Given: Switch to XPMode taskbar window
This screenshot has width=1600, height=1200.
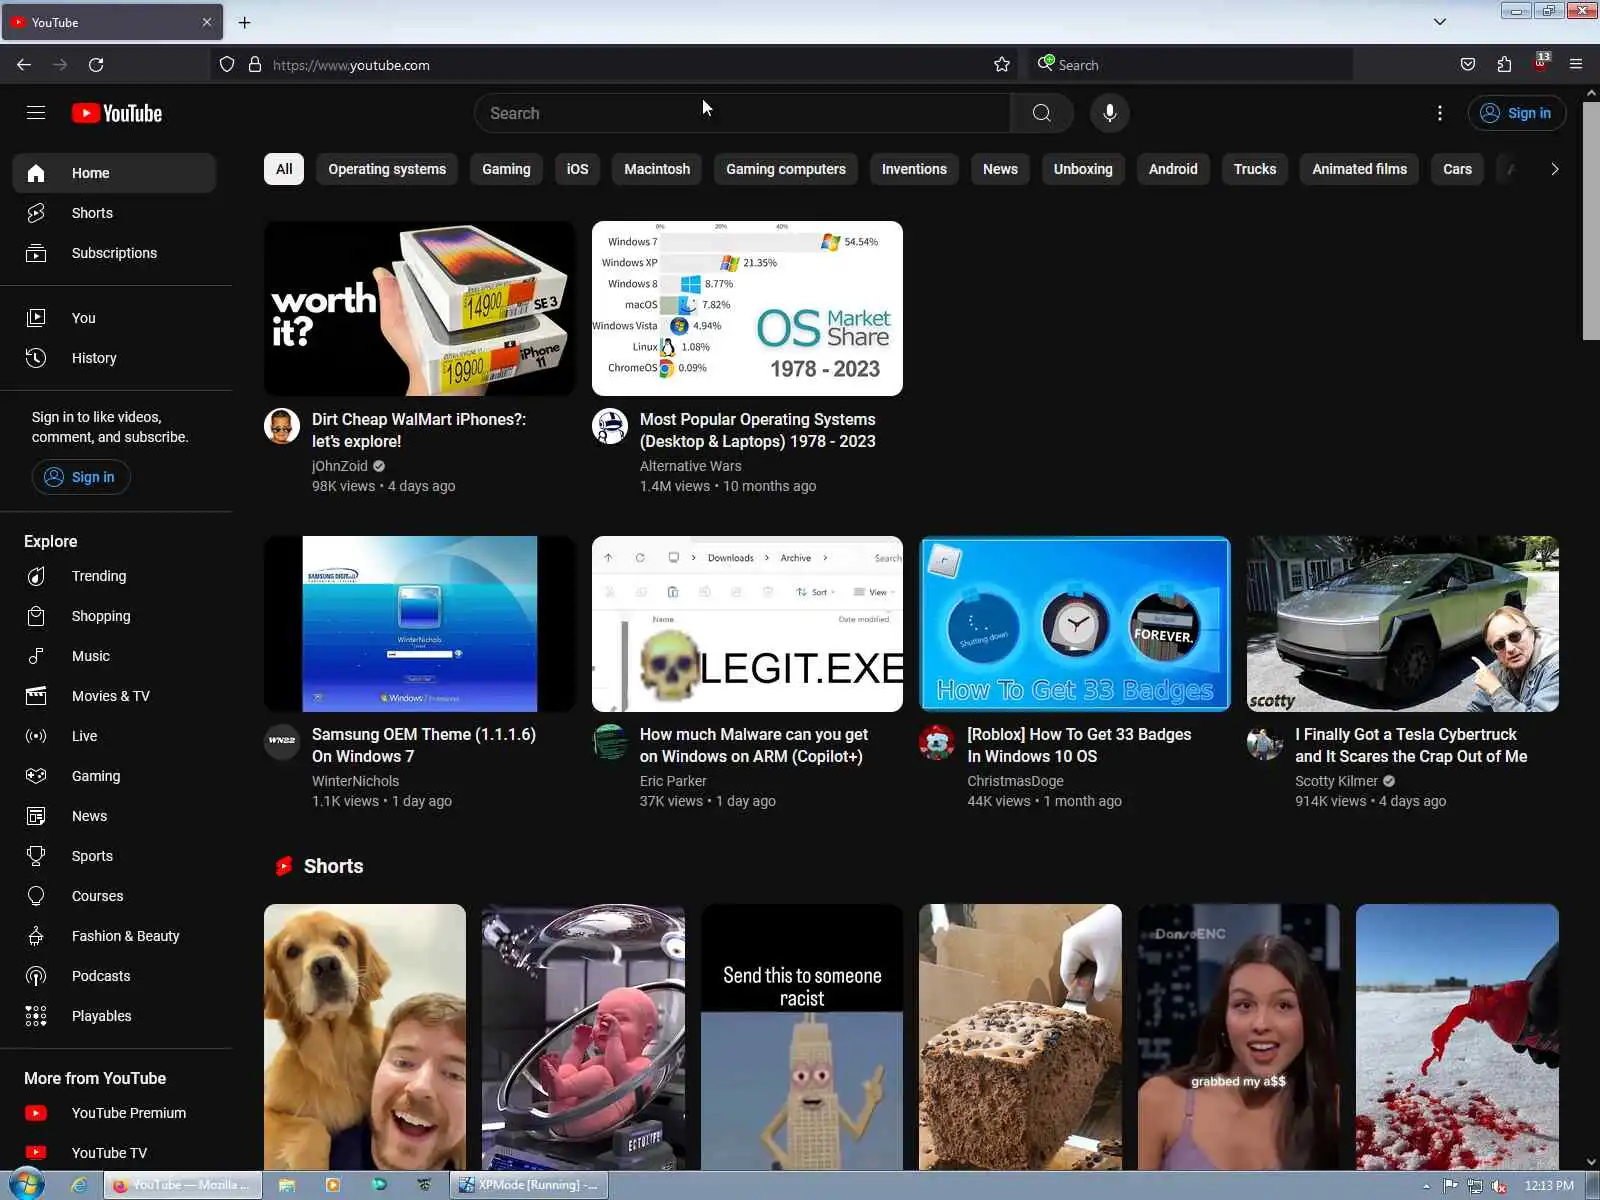Looking at the screenshot, I should 529,1185.
